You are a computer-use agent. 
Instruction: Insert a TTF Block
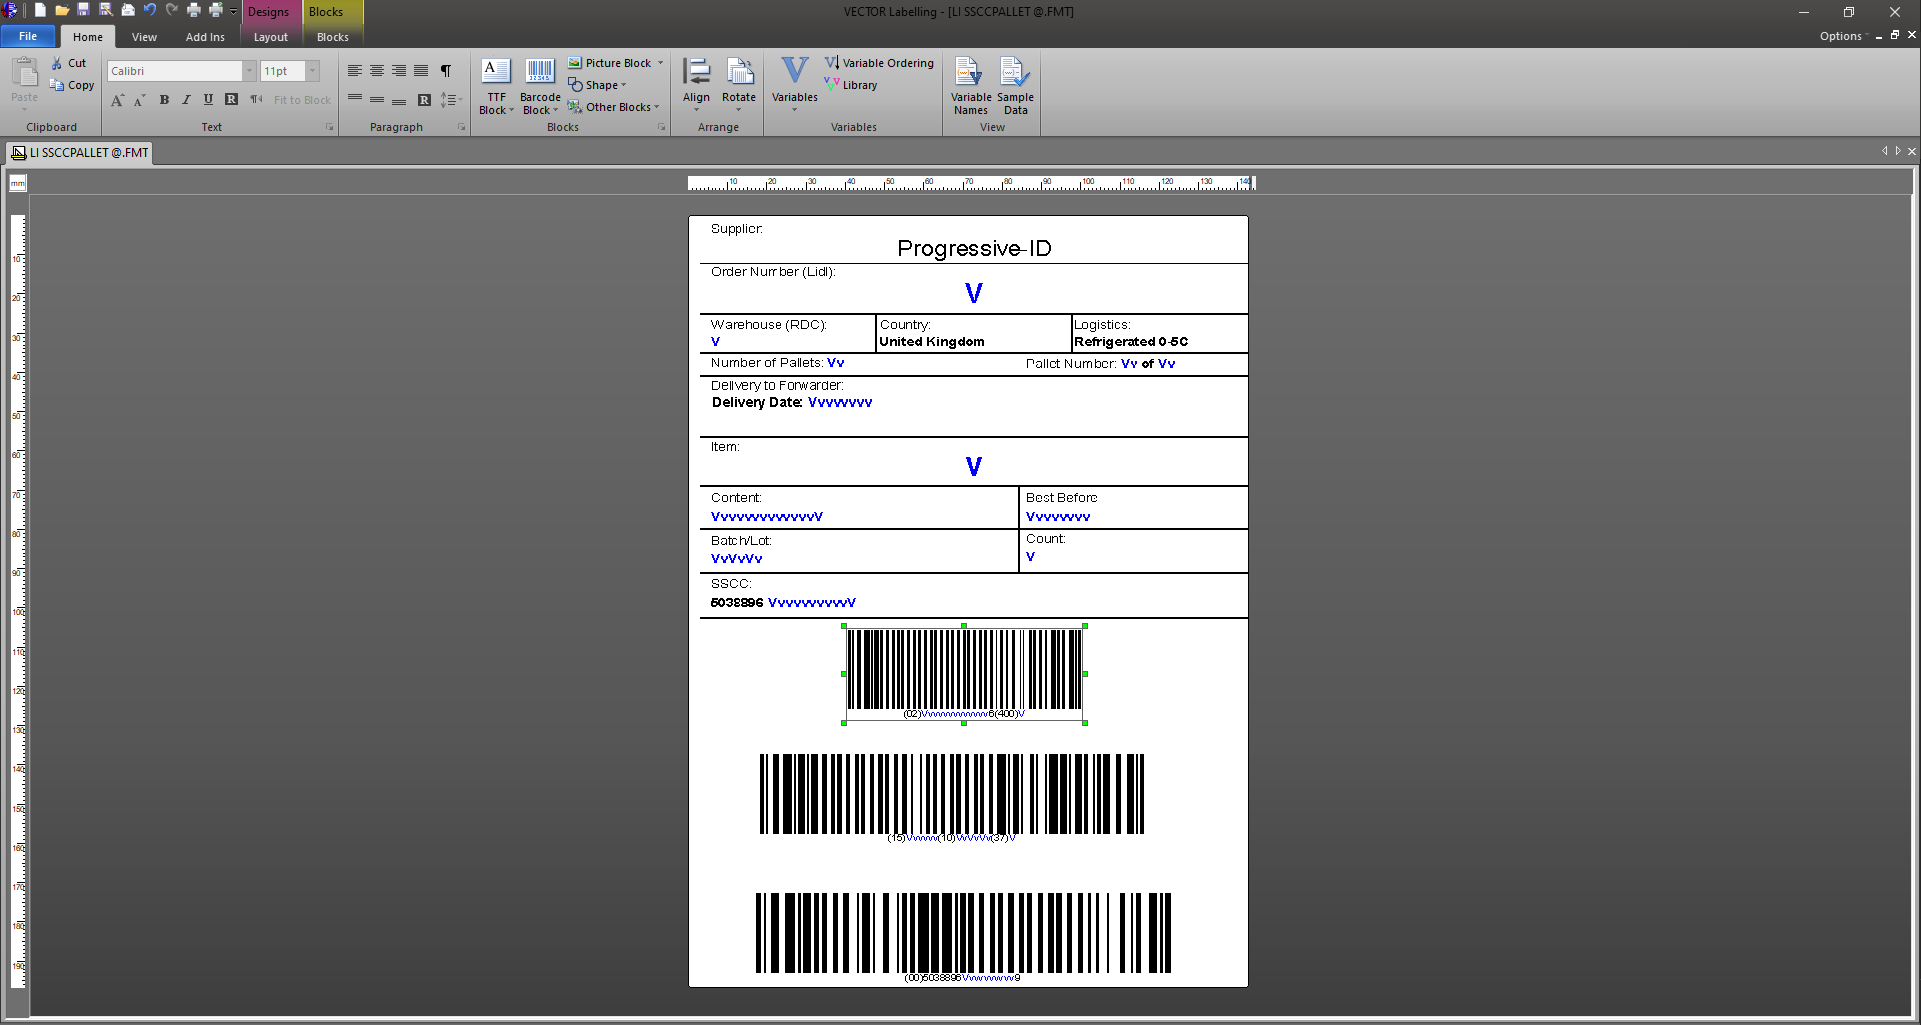[496, 87]
